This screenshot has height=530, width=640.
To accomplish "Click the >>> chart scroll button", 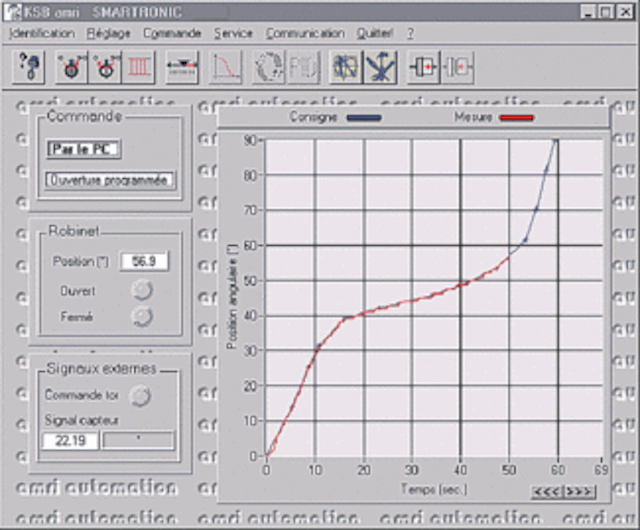I will tap(579, 492).
